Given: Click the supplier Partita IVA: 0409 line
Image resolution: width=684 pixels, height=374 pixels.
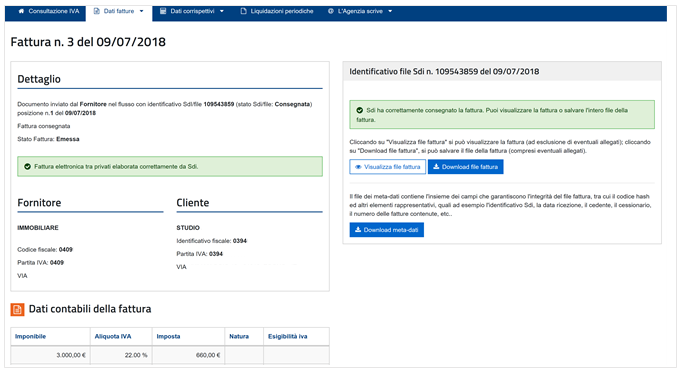Looking at the screenshot, I should 41,263.
